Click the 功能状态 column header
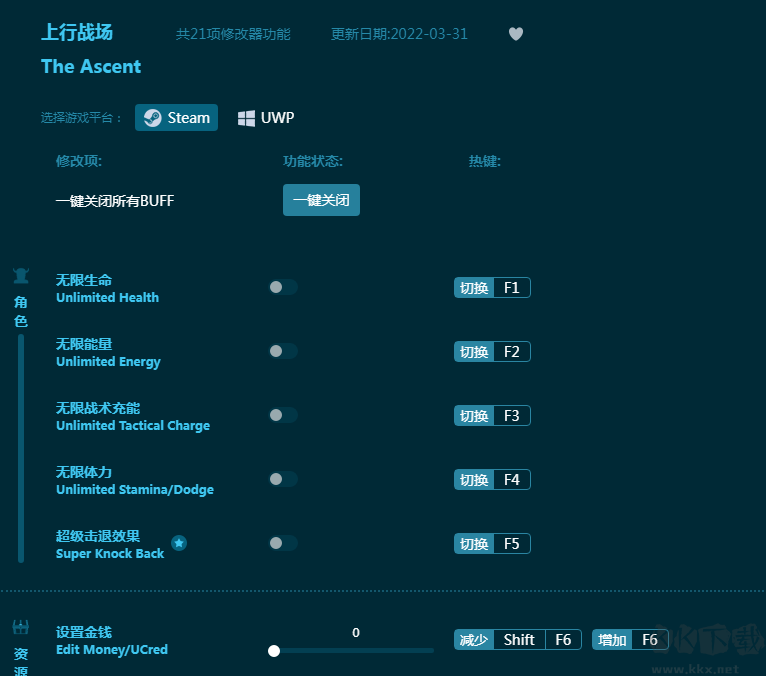Screen dimensions: 766x676 click(313, 161)
